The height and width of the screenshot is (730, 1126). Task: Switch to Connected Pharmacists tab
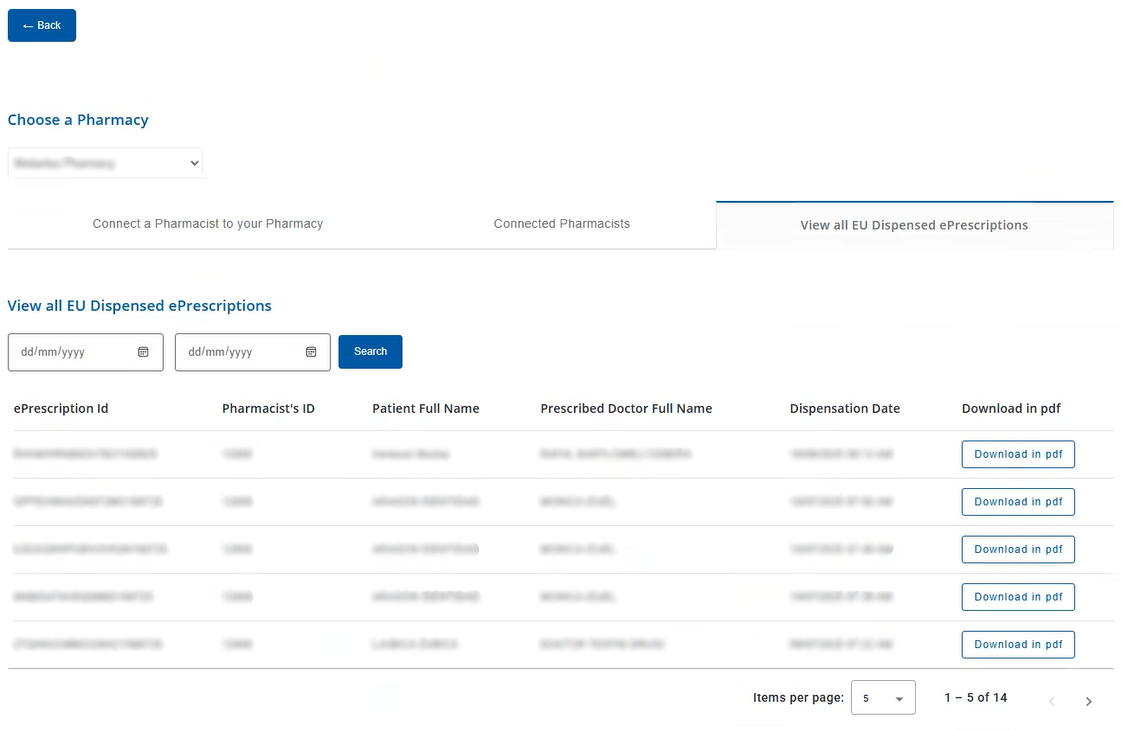click(x=561, y=224)
